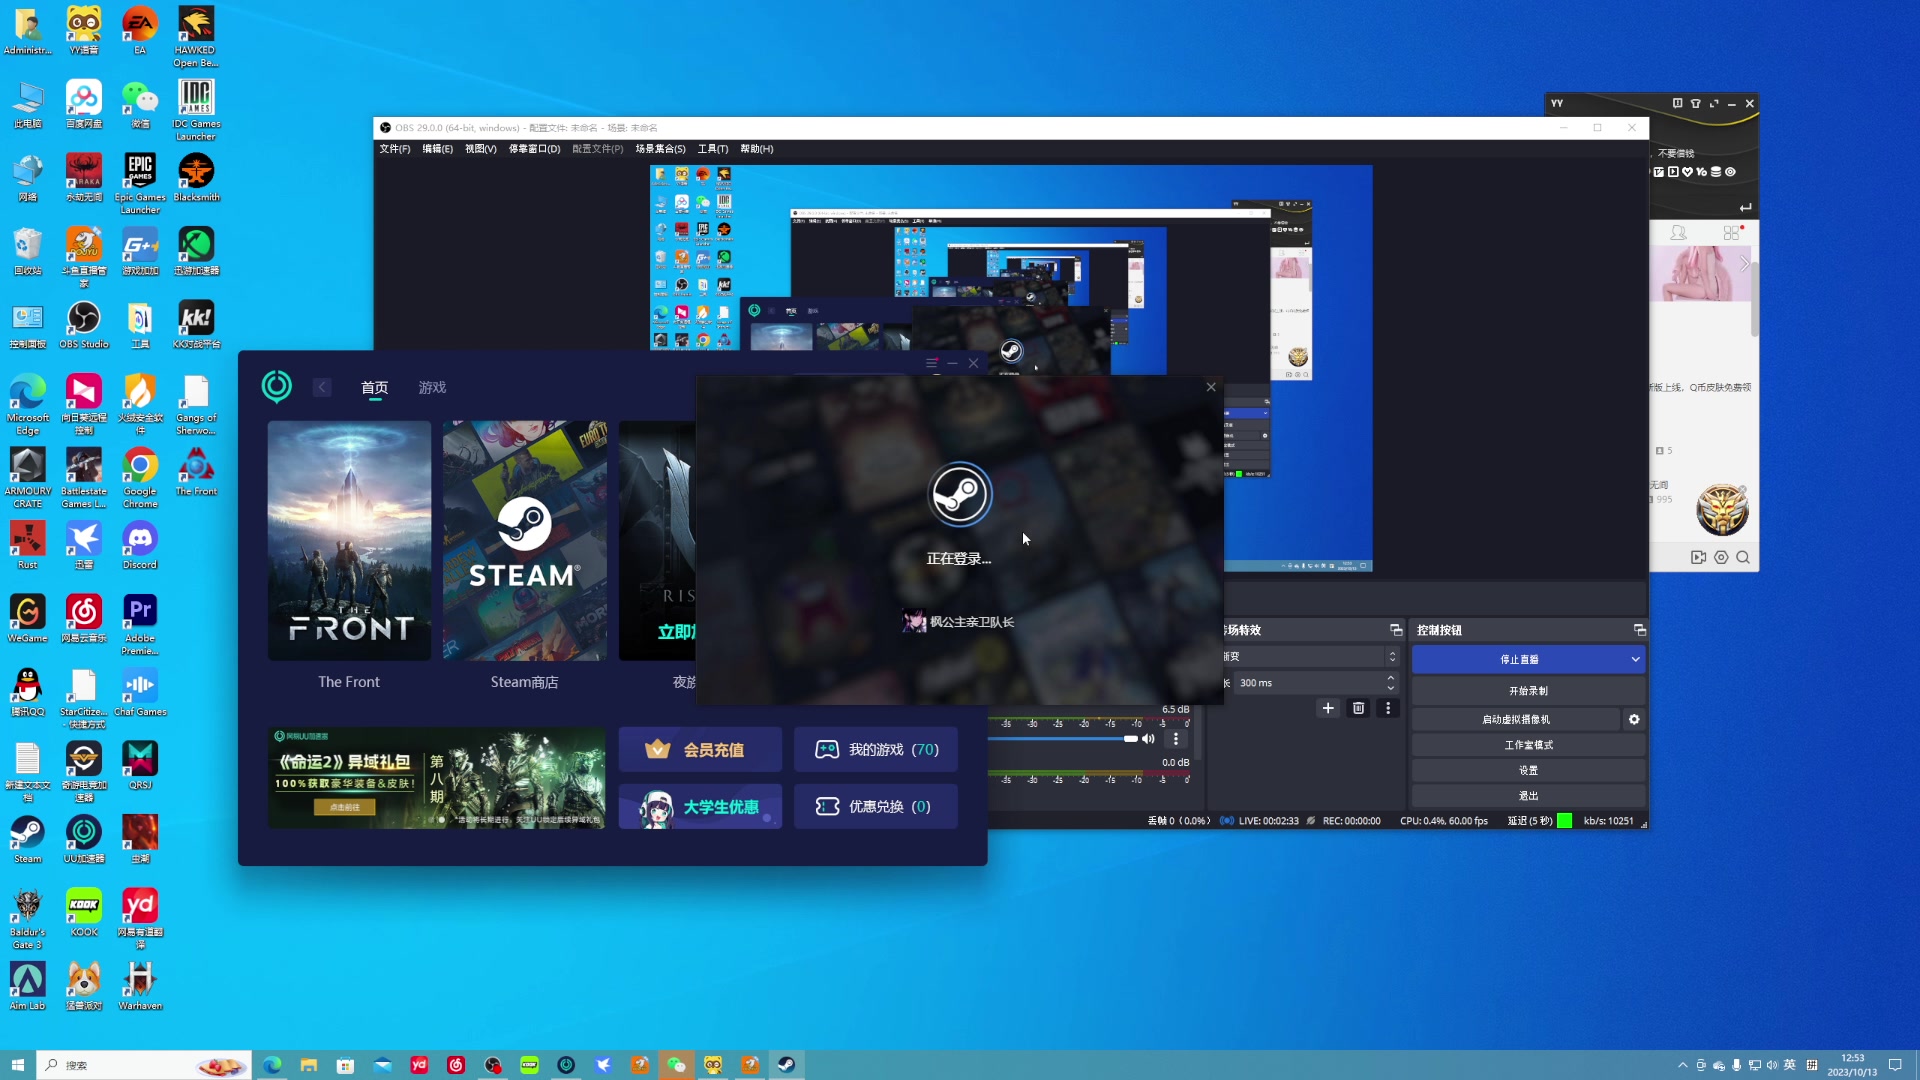
Task: Open the Epic Games Launcher shortcut
Action: (x=140, y=183)
